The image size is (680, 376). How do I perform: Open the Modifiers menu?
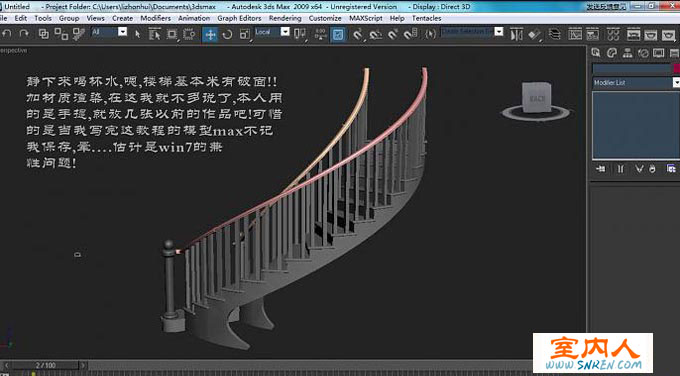pyautogui.click(x=155, y=18)
